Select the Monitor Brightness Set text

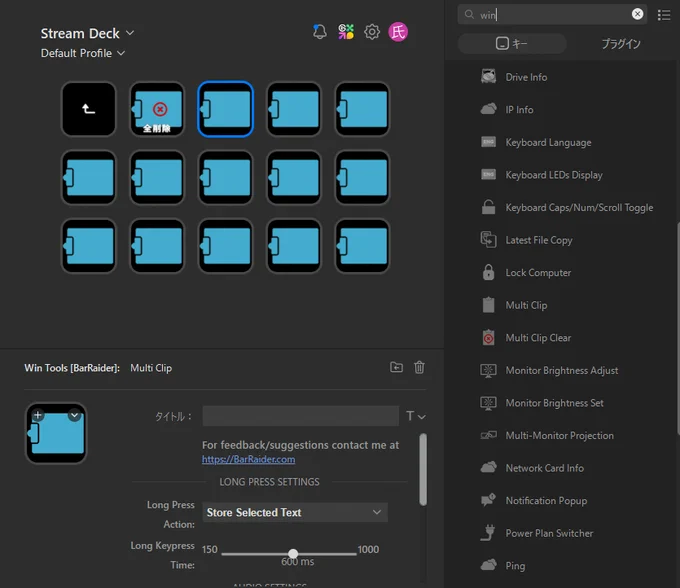[554, 403]
